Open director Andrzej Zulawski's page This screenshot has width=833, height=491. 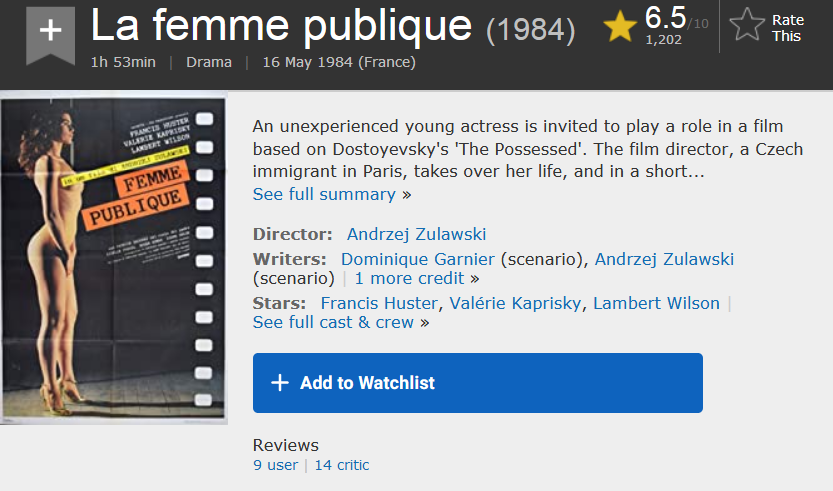coord(416,234)
